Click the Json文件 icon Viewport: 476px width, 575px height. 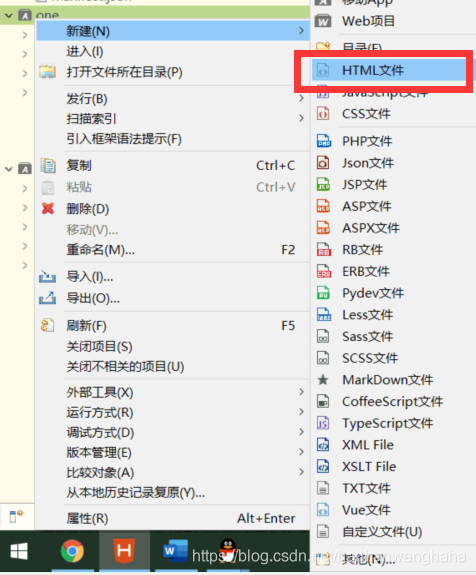(x=323, y=162)
